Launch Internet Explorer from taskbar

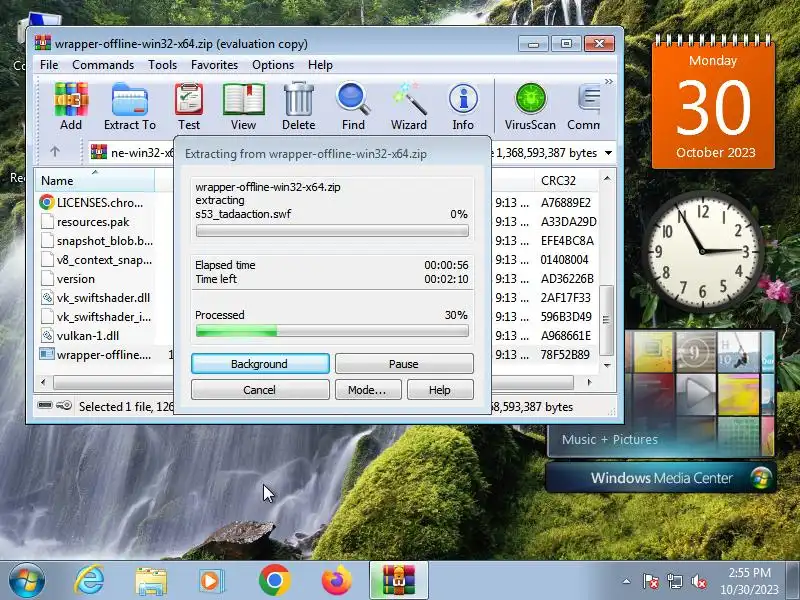click(89, 581)
